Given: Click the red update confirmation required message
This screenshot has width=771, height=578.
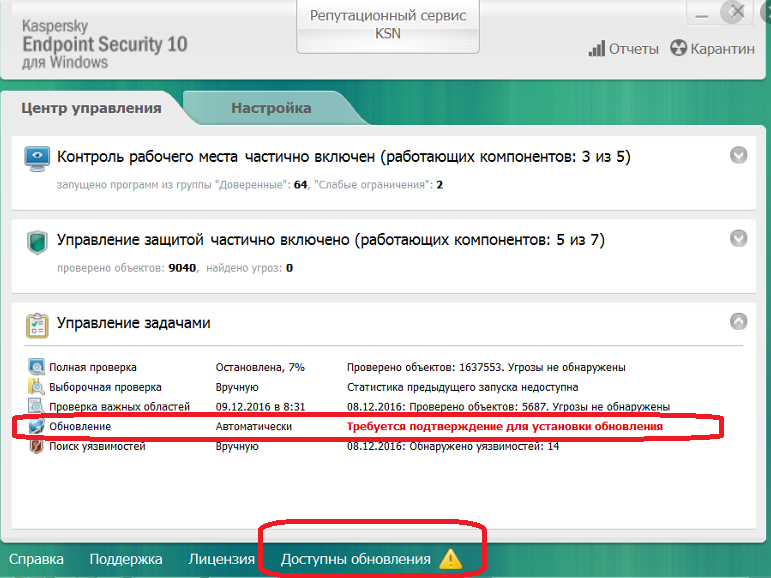Looking at the screenshot, I should (x=505, y=426).
